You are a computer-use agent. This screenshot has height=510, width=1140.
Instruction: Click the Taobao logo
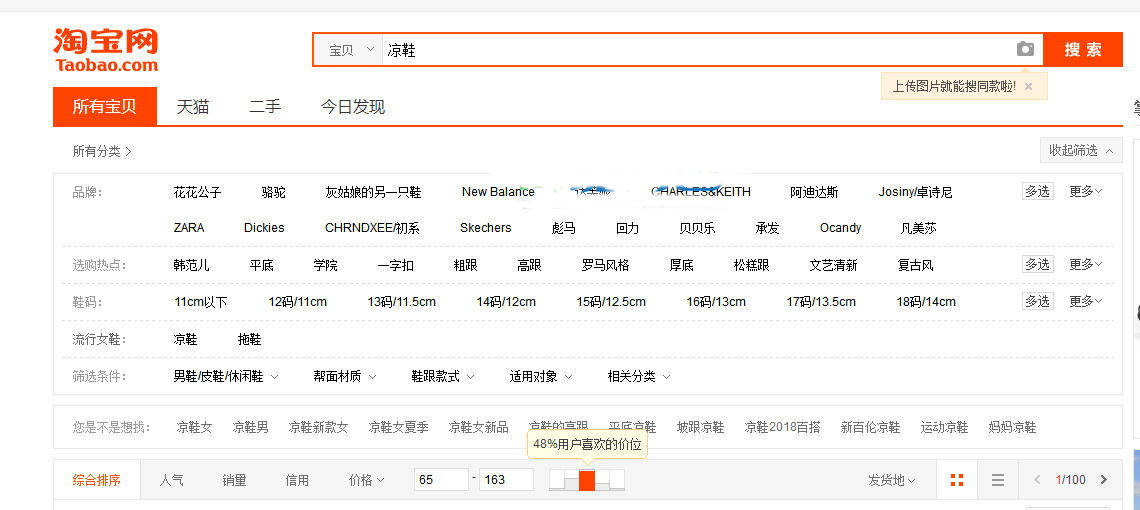(x=106, y=49)
